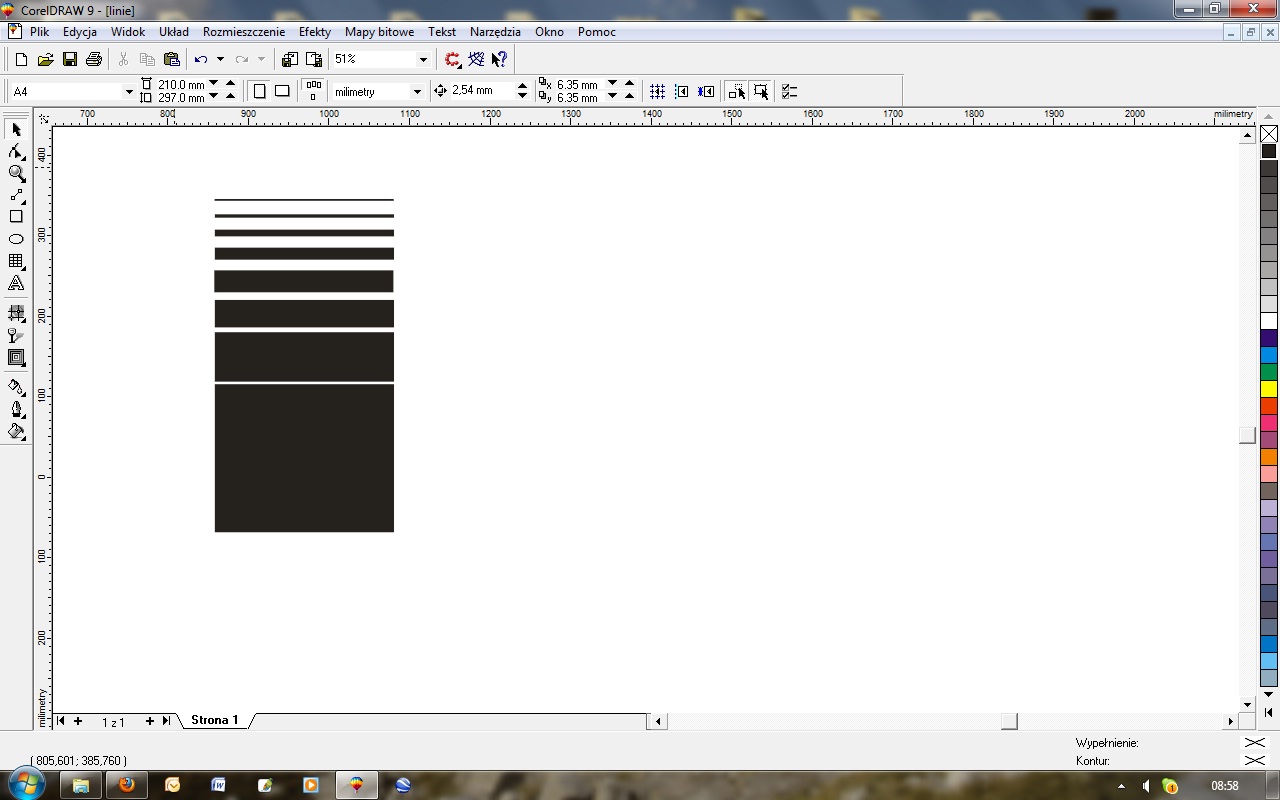Open the milimetry units dropdown
This screenshot has height=800, width=1280.
(417, 92)
